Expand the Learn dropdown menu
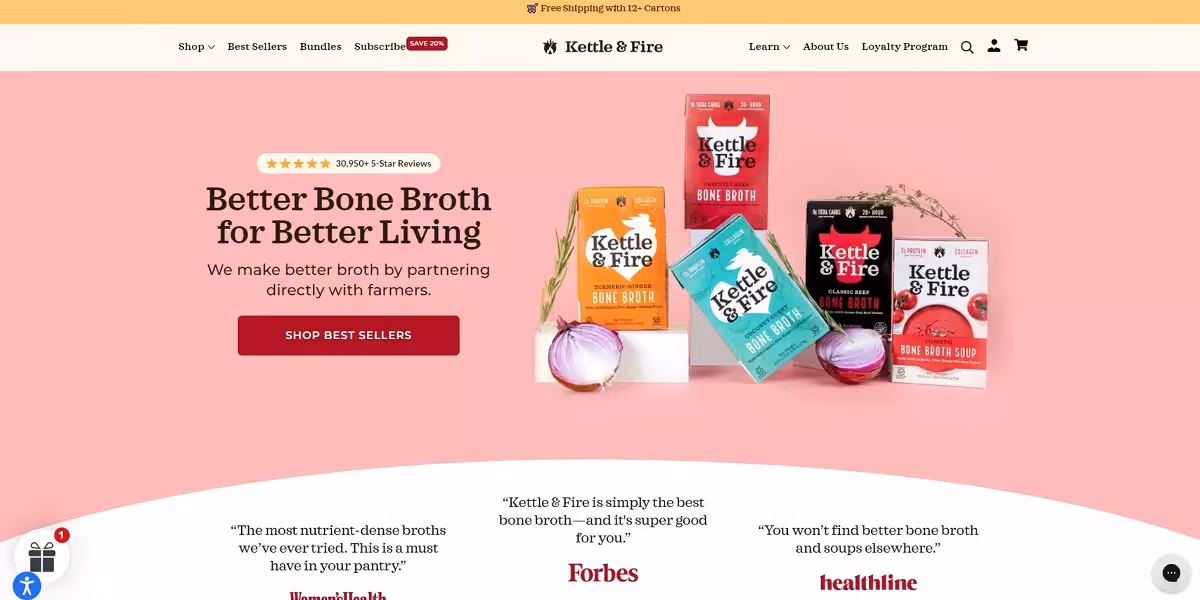The height and width of the screenshot is (600, 1200). point(769,47)
